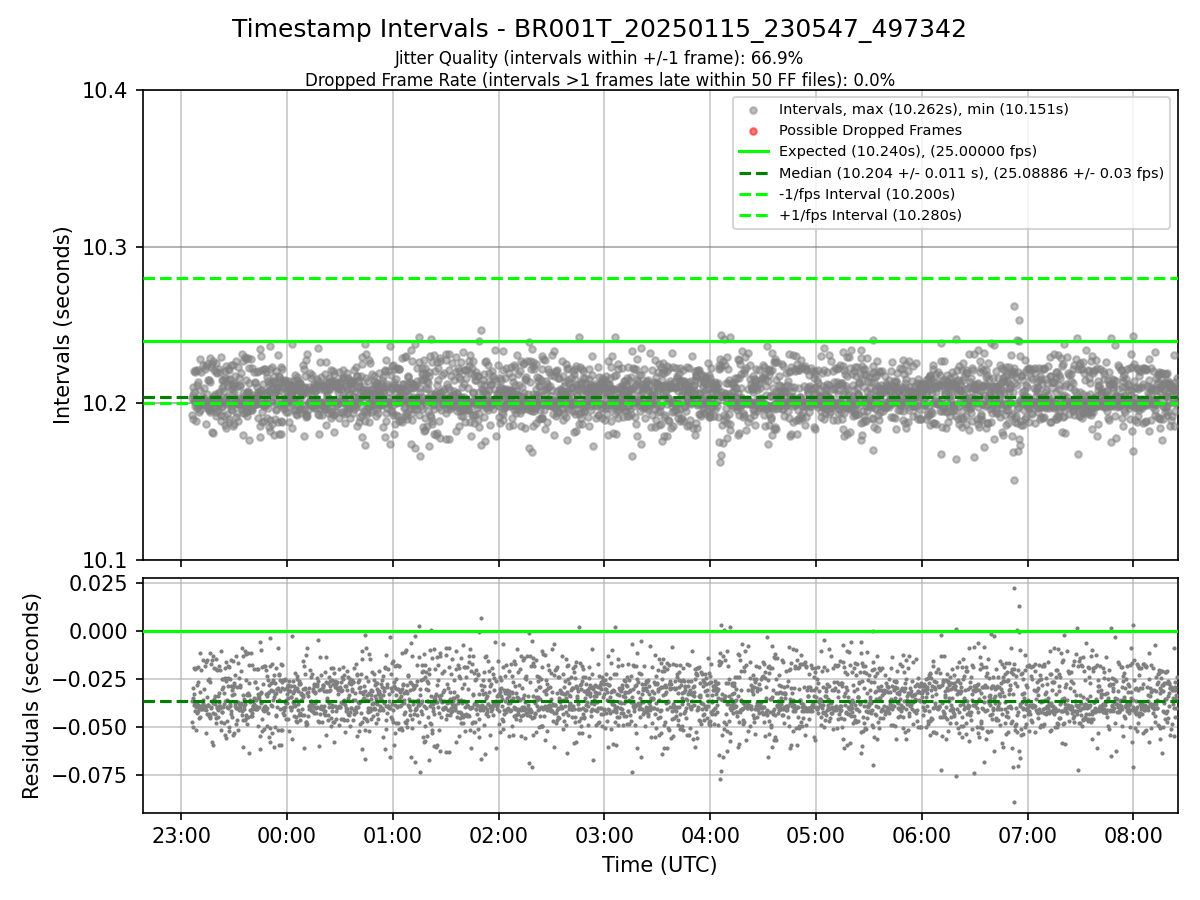Click the lowest interval outlier point near 07:00

[x=1014, y=480]
